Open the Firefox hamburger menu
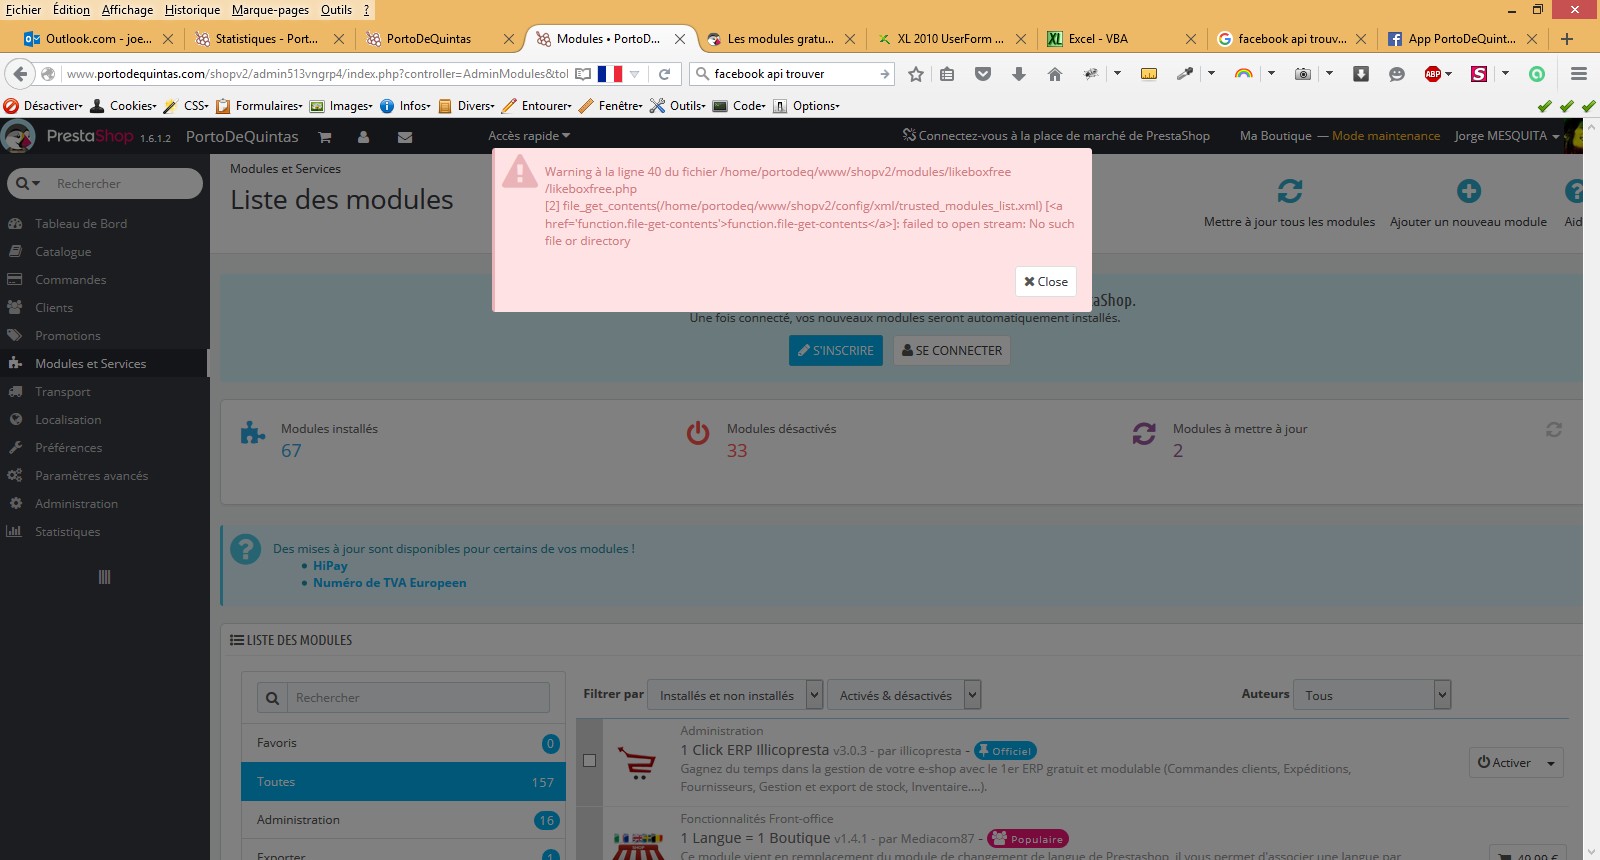Image resolution: width=1600 pixels, height=860 pixels. pyautogui.click(x=1579, y=74)
